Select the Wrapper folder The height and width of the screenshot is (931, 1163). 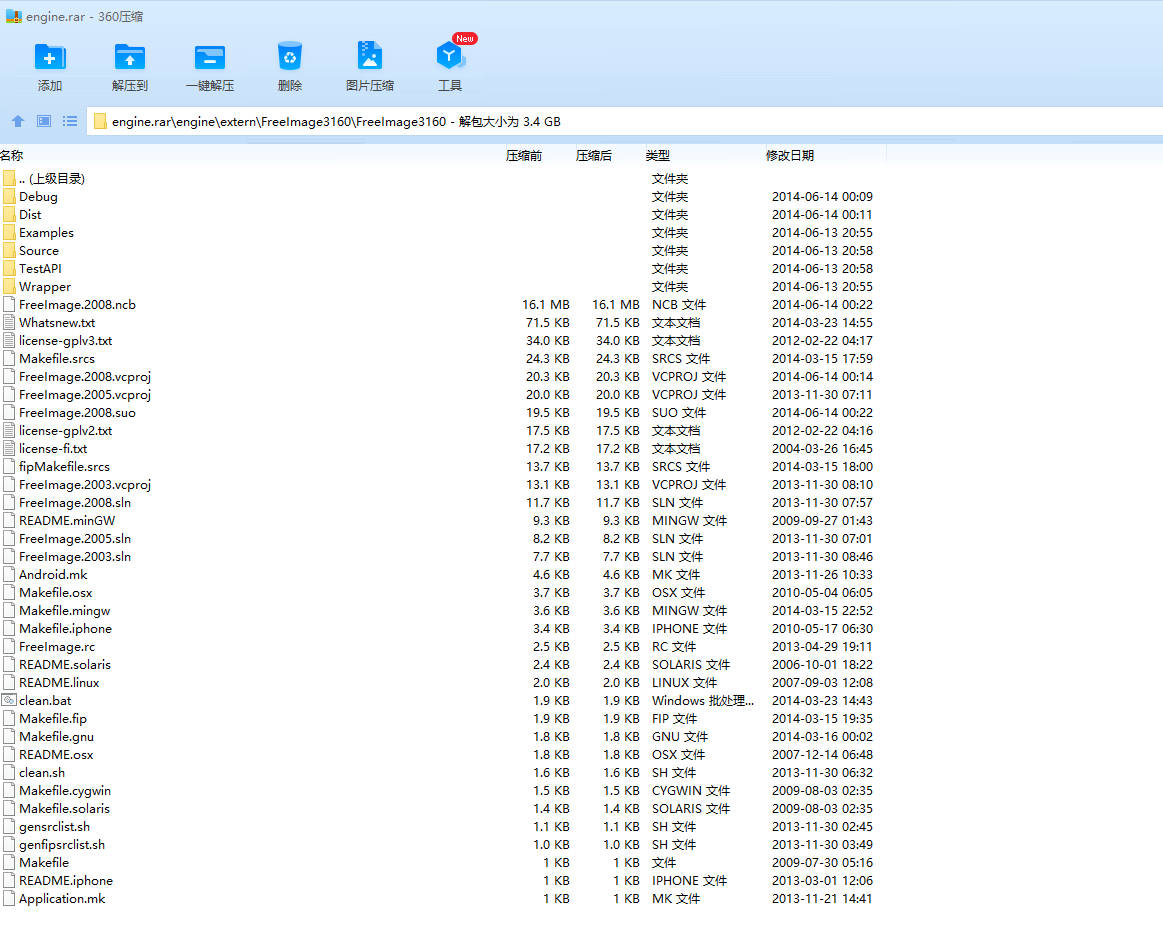[x=44, y=286]
